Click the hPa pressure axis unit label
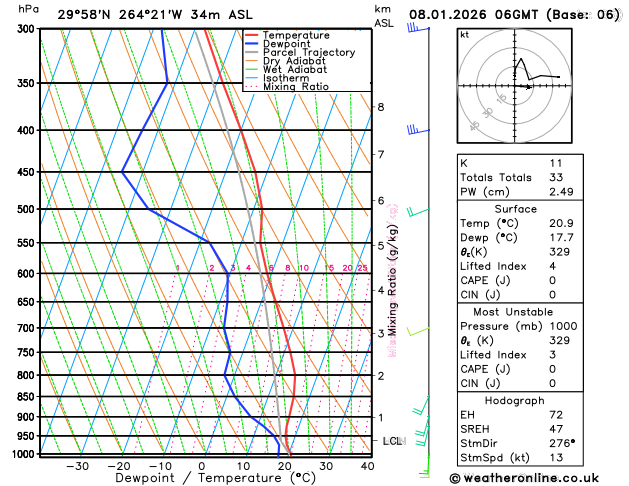 click(28, 9)
